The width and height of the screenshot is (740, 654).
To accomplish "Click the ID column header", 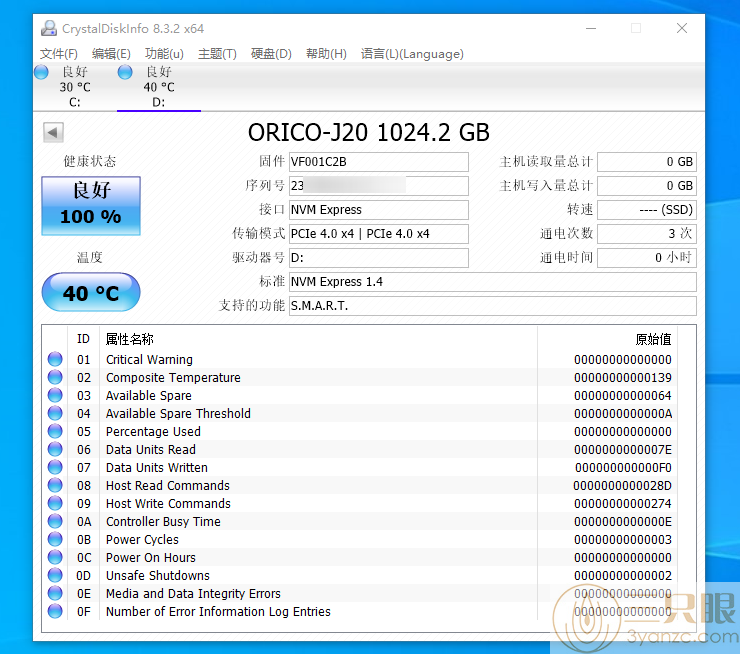I will (84, 339).
